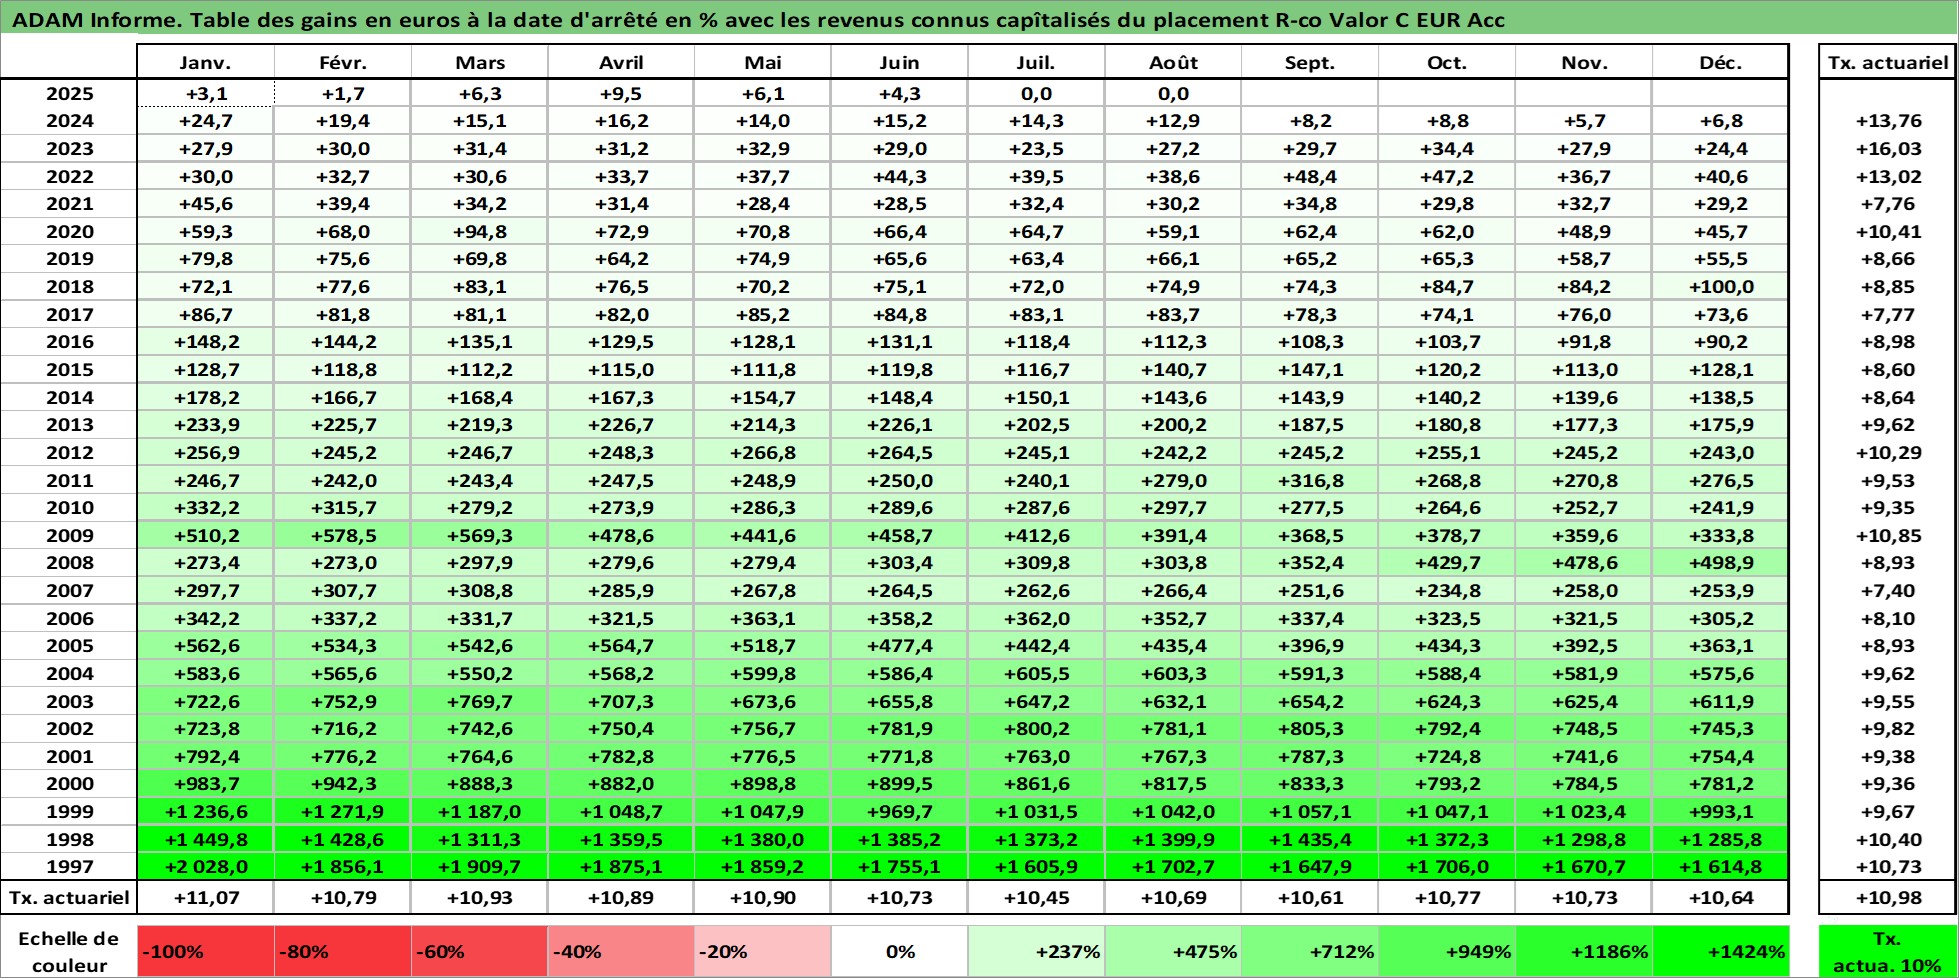Click the +237% pale green scale swatch
The height and width of the screenshot is (978, 1959).
(x=1036, y=952)
